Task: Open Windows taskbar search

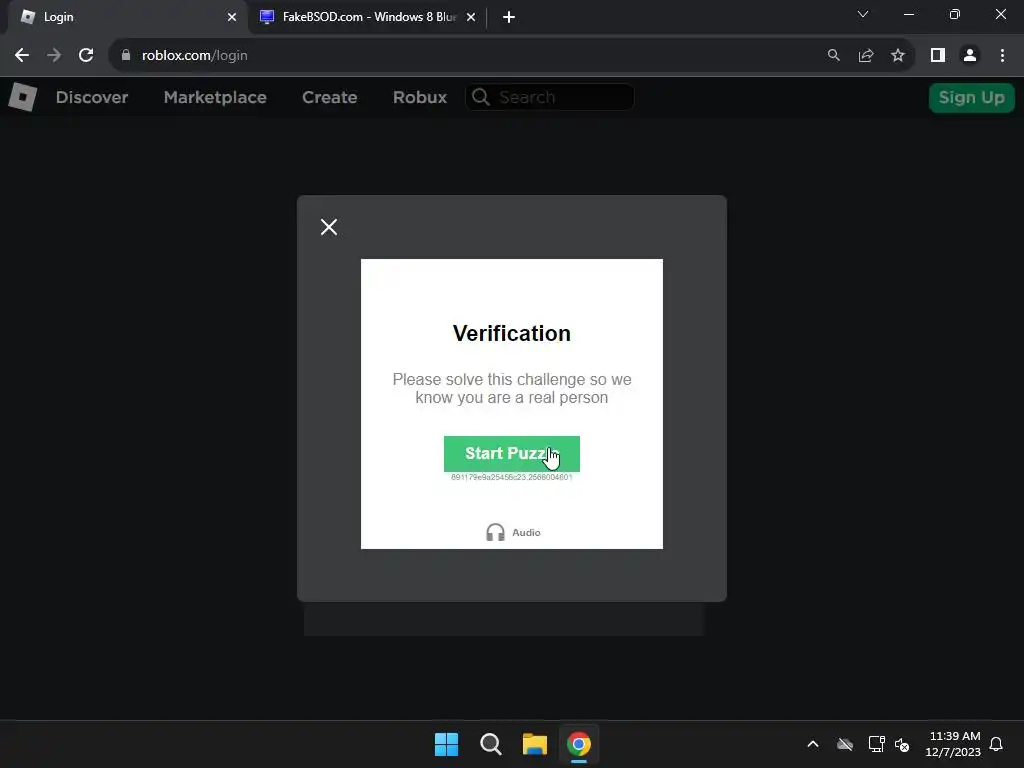Action: point(490,744)
